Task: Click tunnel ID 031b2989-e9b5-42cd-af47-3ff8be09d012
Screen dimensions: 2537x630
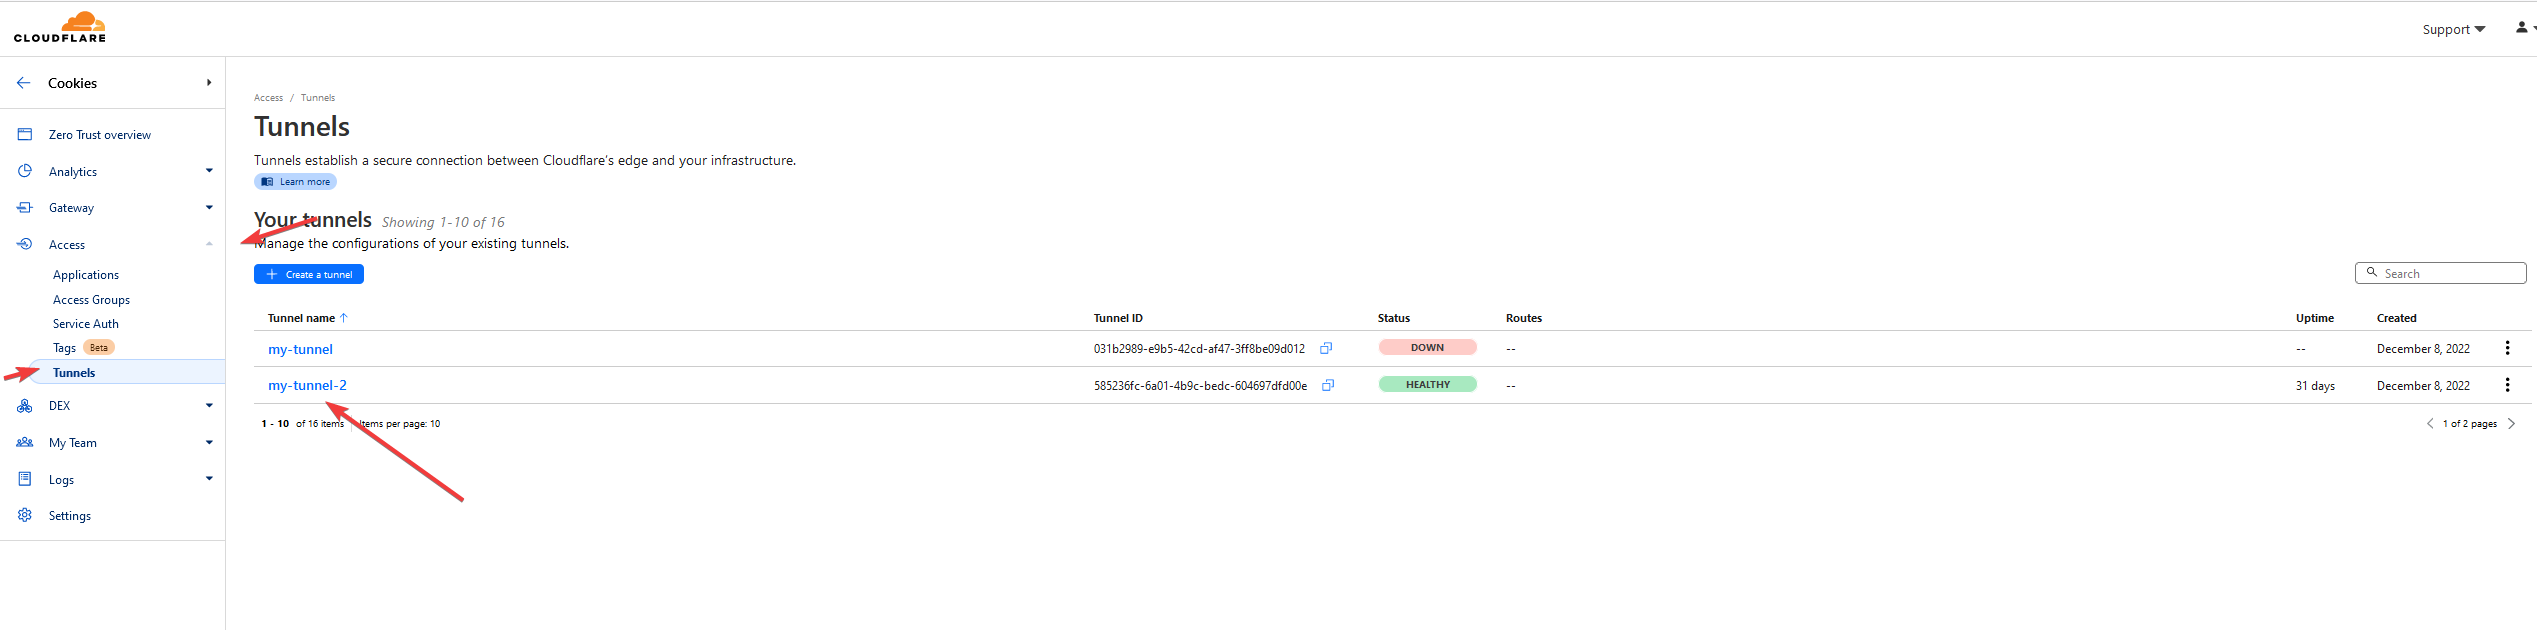Action: coord(1199,349)
